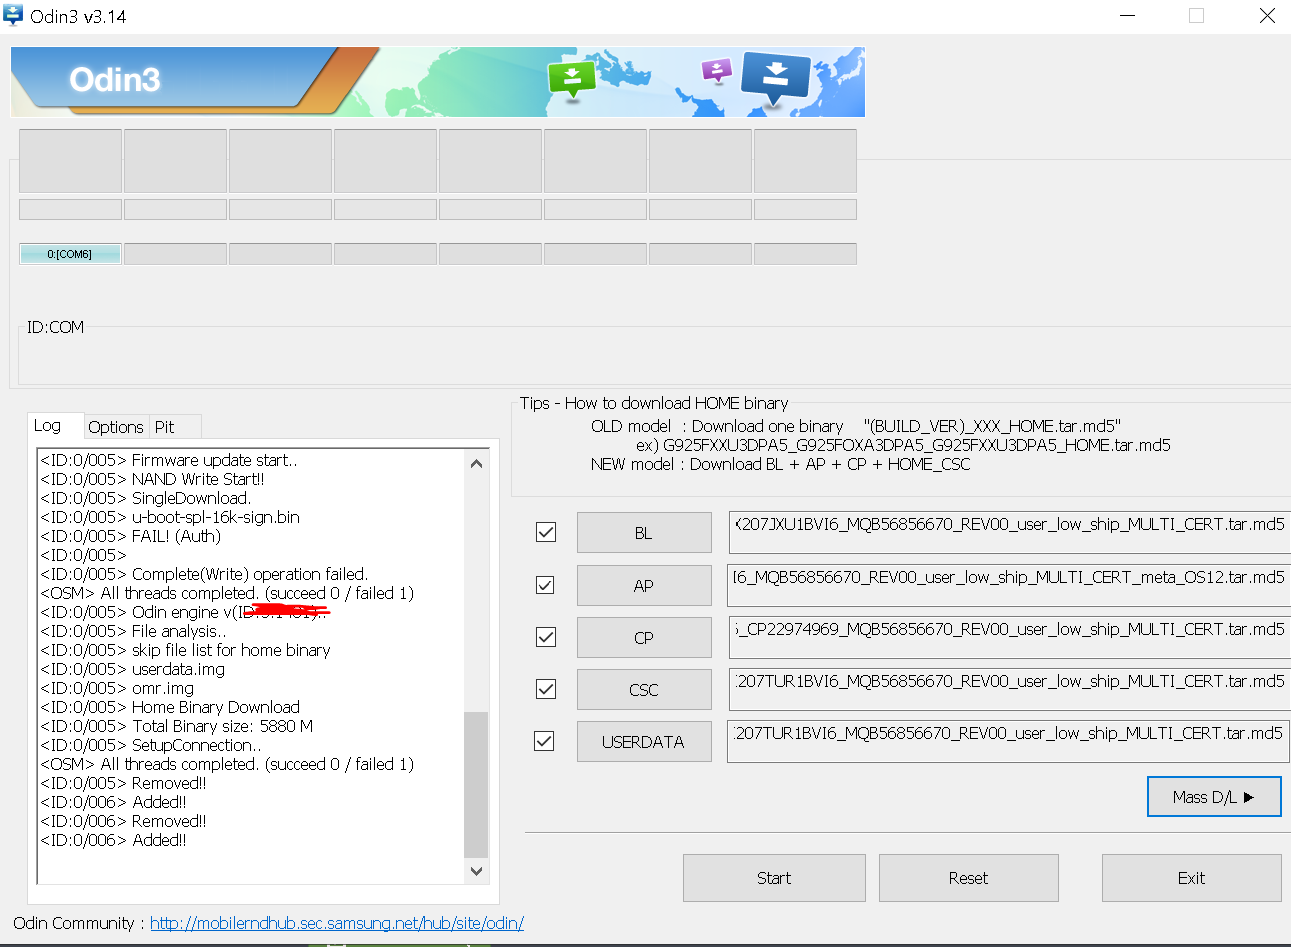Uncheck the CP checkbox

coord(546,636)
